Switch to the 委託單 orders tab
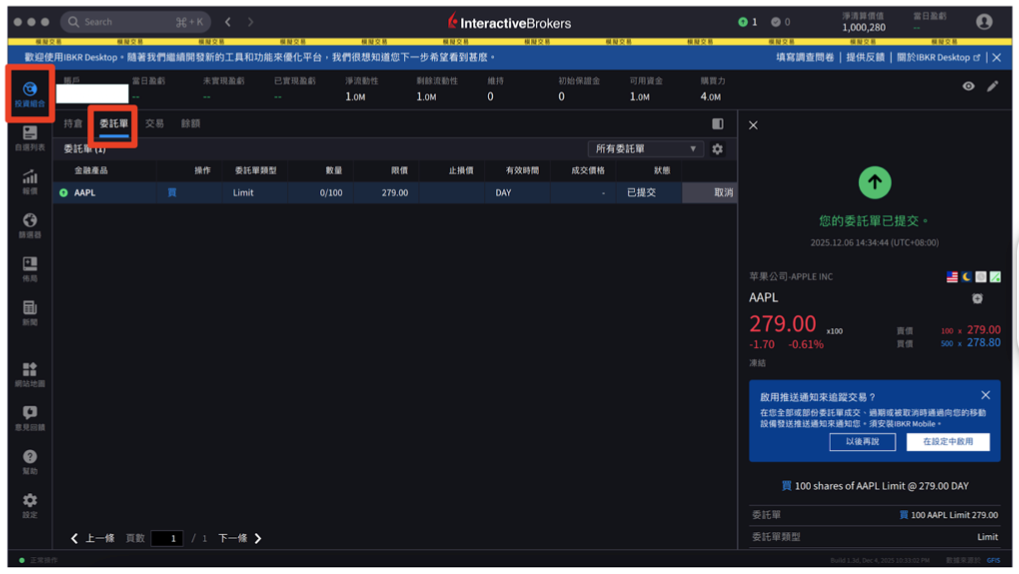 pyautogui.click(x=114, y=124)
